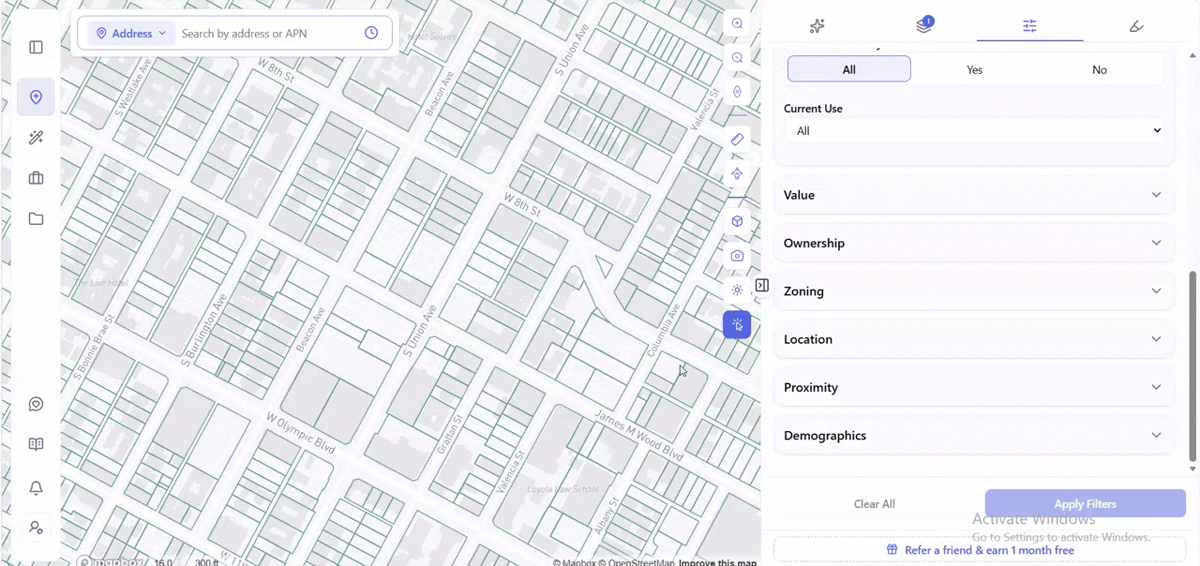This screenshot has height=566, width=1200.
Task: Click the Clear All button
Action: pyautogui.click(x=874, y=504)
